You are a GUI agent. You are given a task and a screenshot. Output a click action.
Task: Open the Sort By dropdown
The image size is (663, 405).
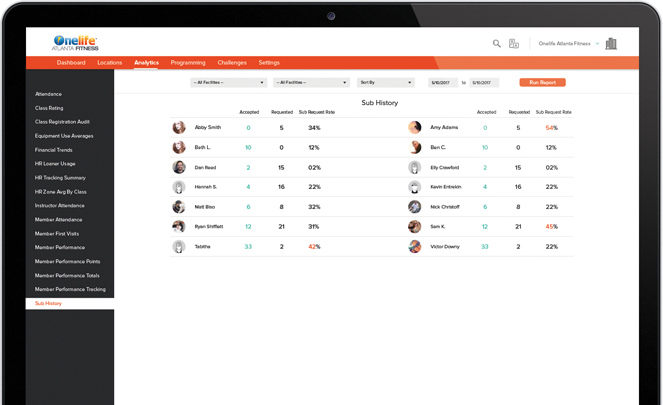click(385, 83)
